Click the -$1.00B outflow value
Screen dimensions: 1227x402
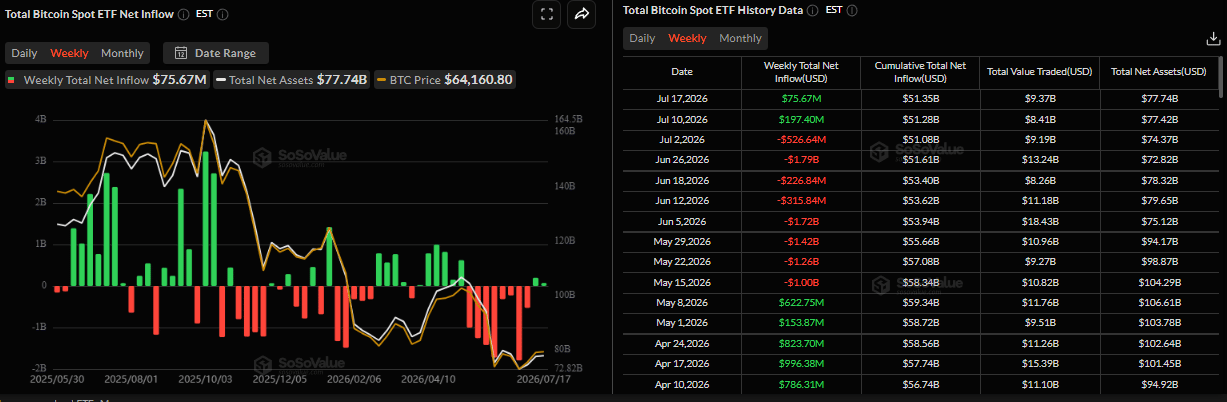pos(800,282)
